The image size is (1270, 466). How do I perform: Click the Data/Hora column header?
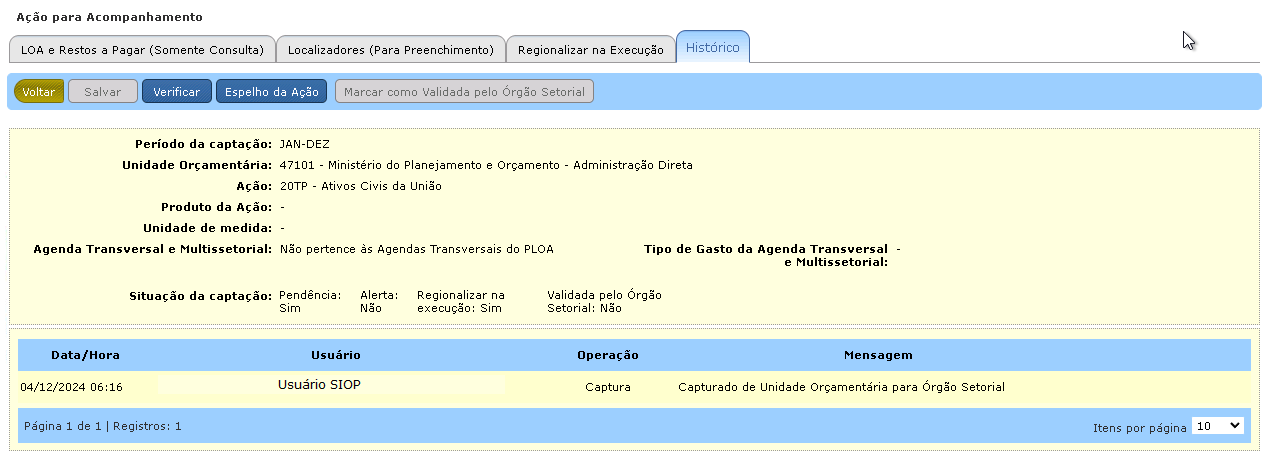[x=85, y=355]
